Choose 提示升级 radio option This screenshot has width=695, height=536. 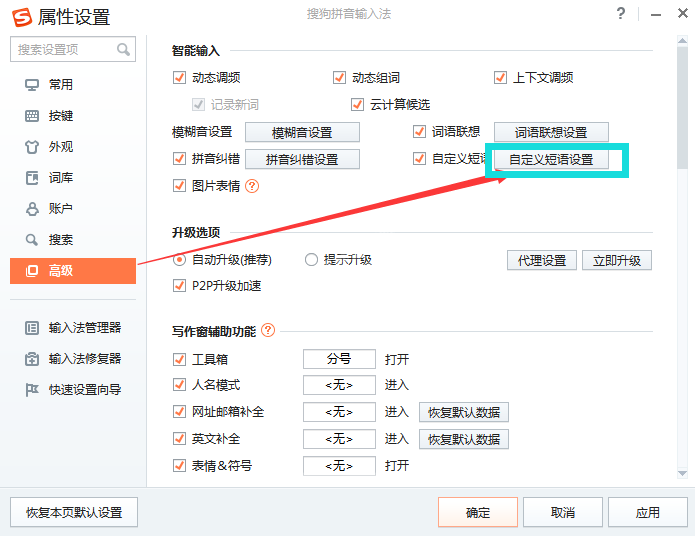click(311, 260)
